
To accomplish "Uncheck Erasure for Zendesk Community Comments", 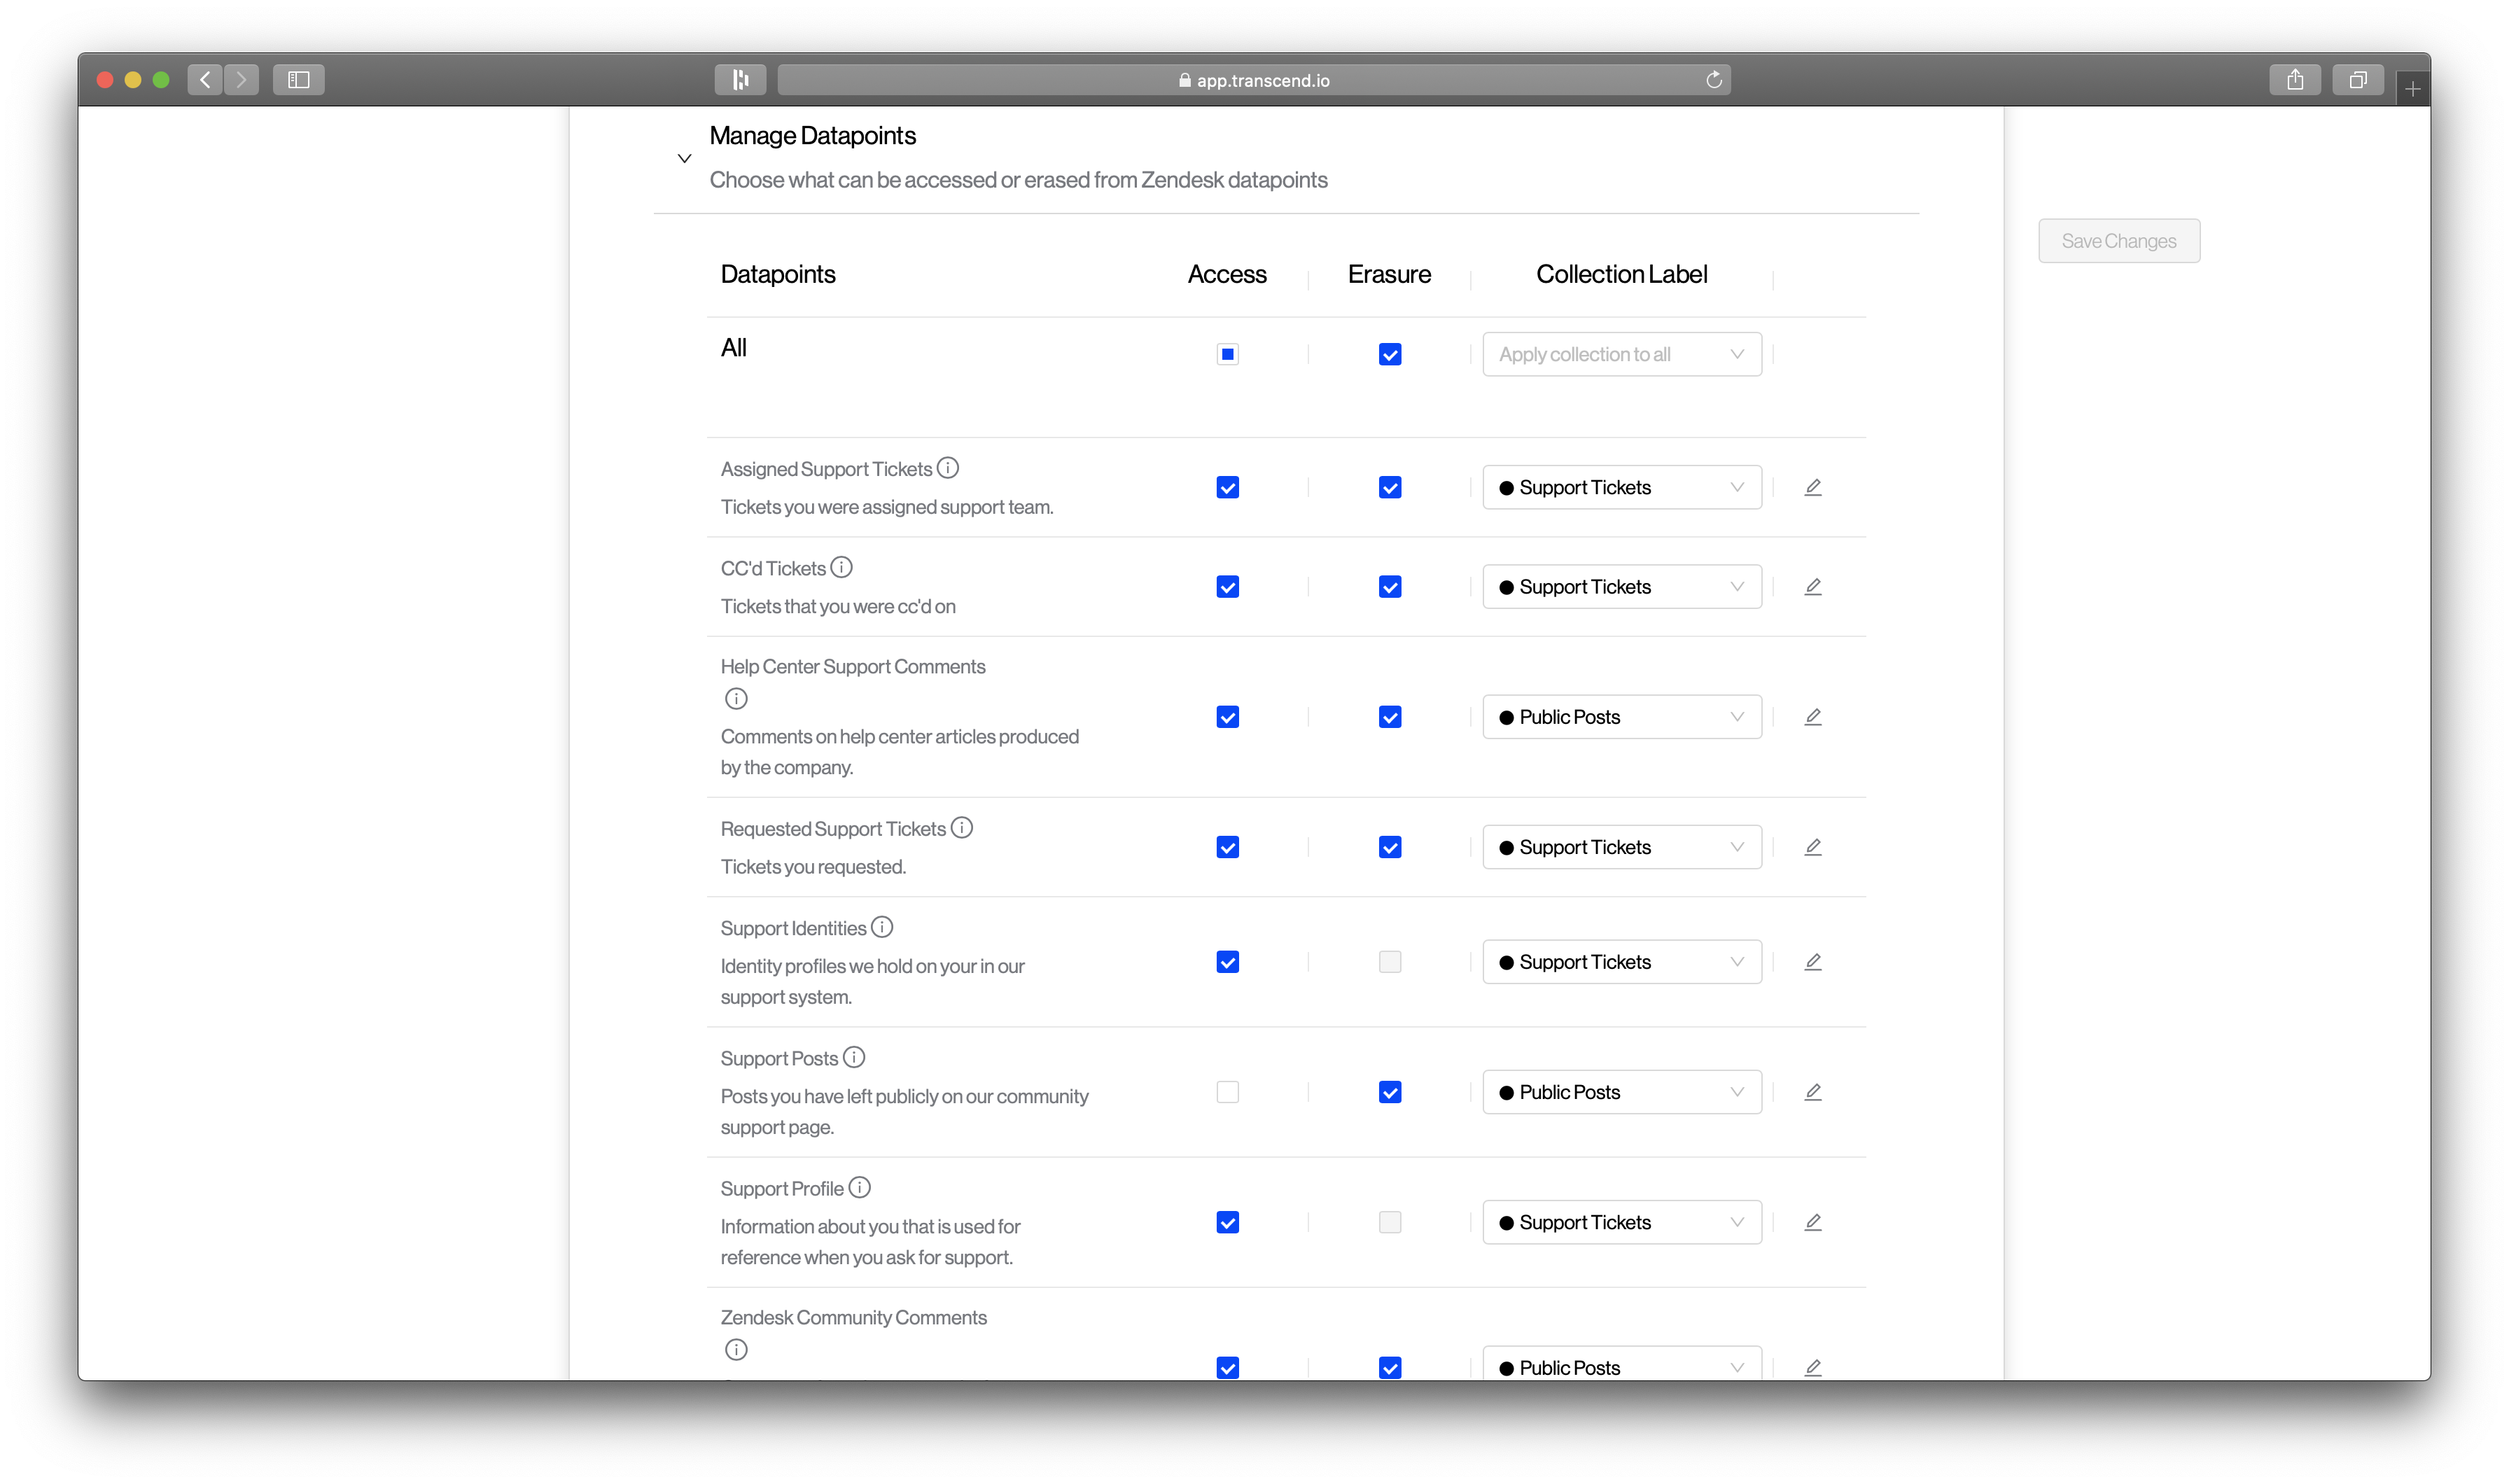I will [x=1389, y=1367].
